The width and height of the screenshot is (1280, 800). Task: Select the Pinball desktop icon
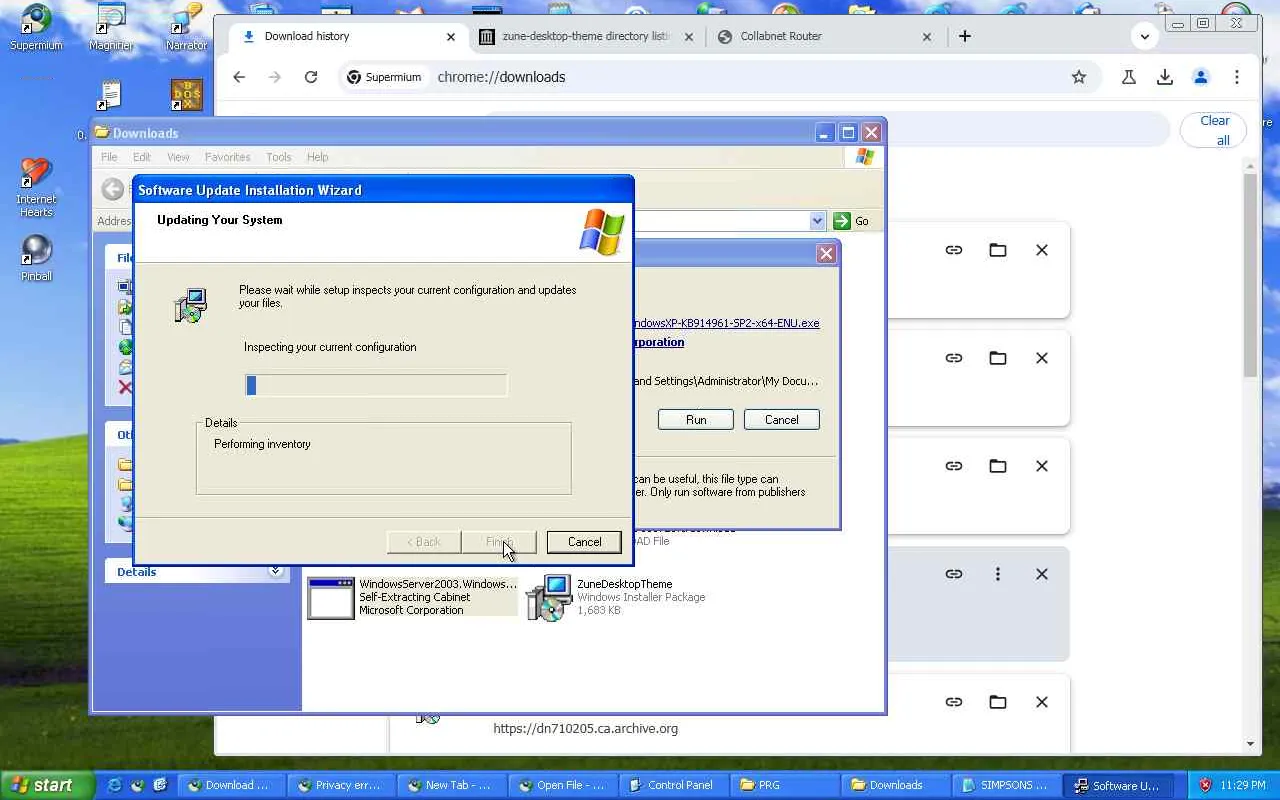click(36, 258)
